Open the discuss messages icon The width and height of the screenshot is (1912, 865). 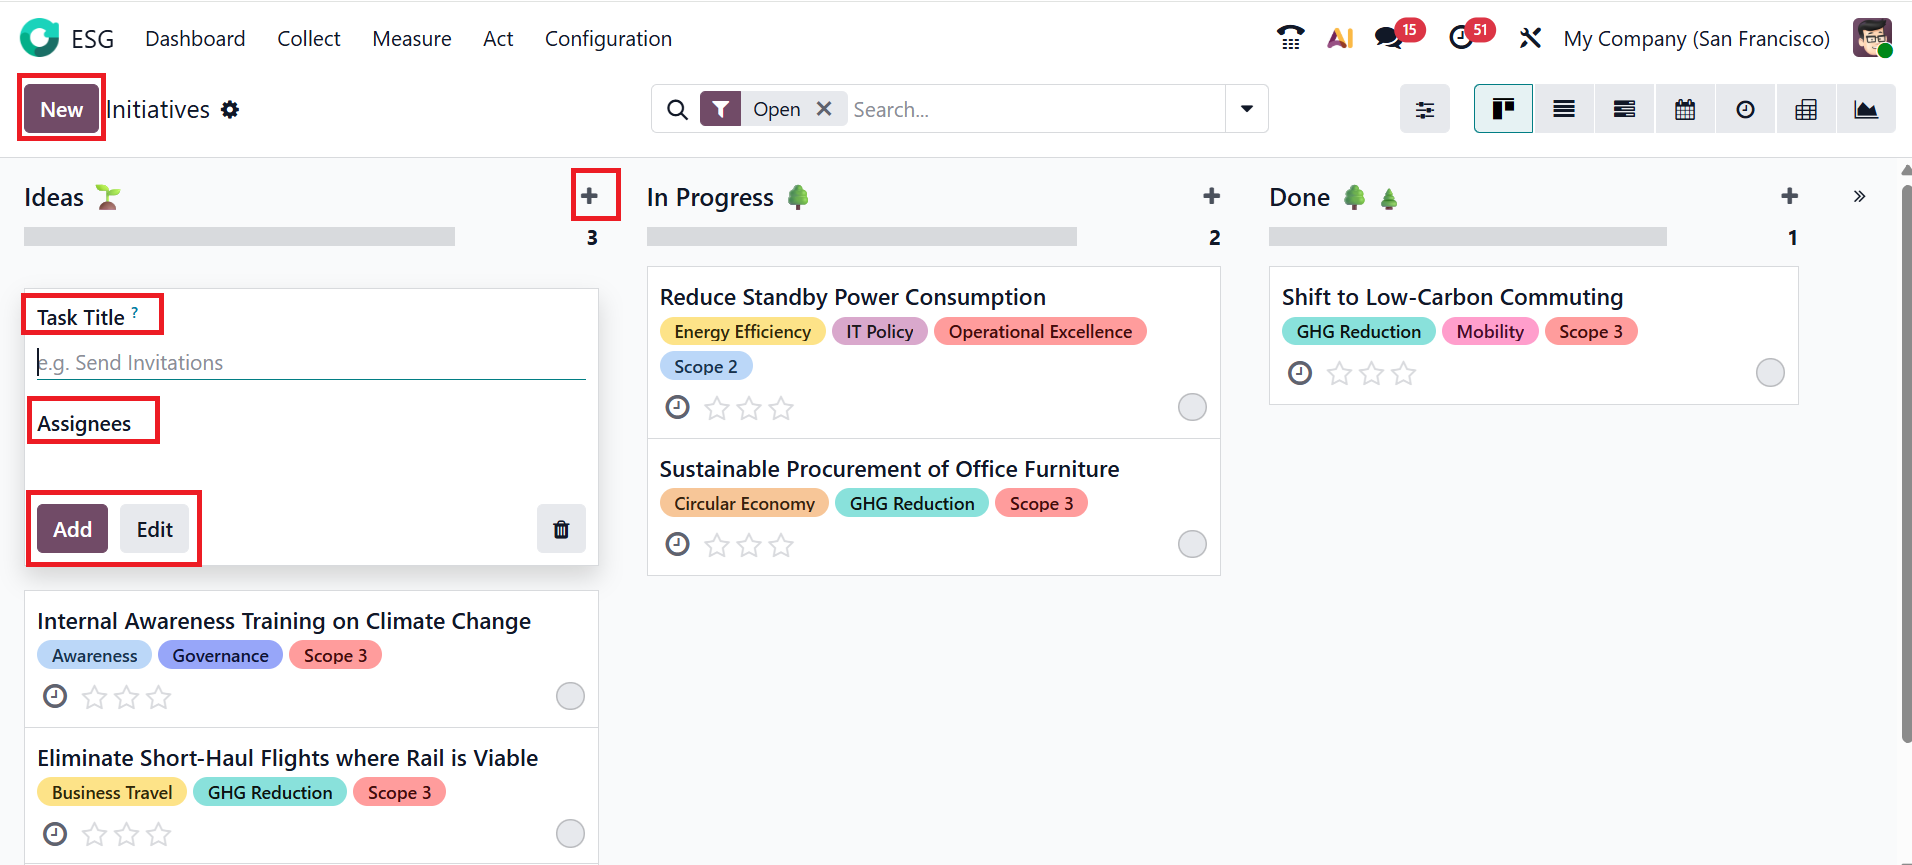(x=1388, y=38)
